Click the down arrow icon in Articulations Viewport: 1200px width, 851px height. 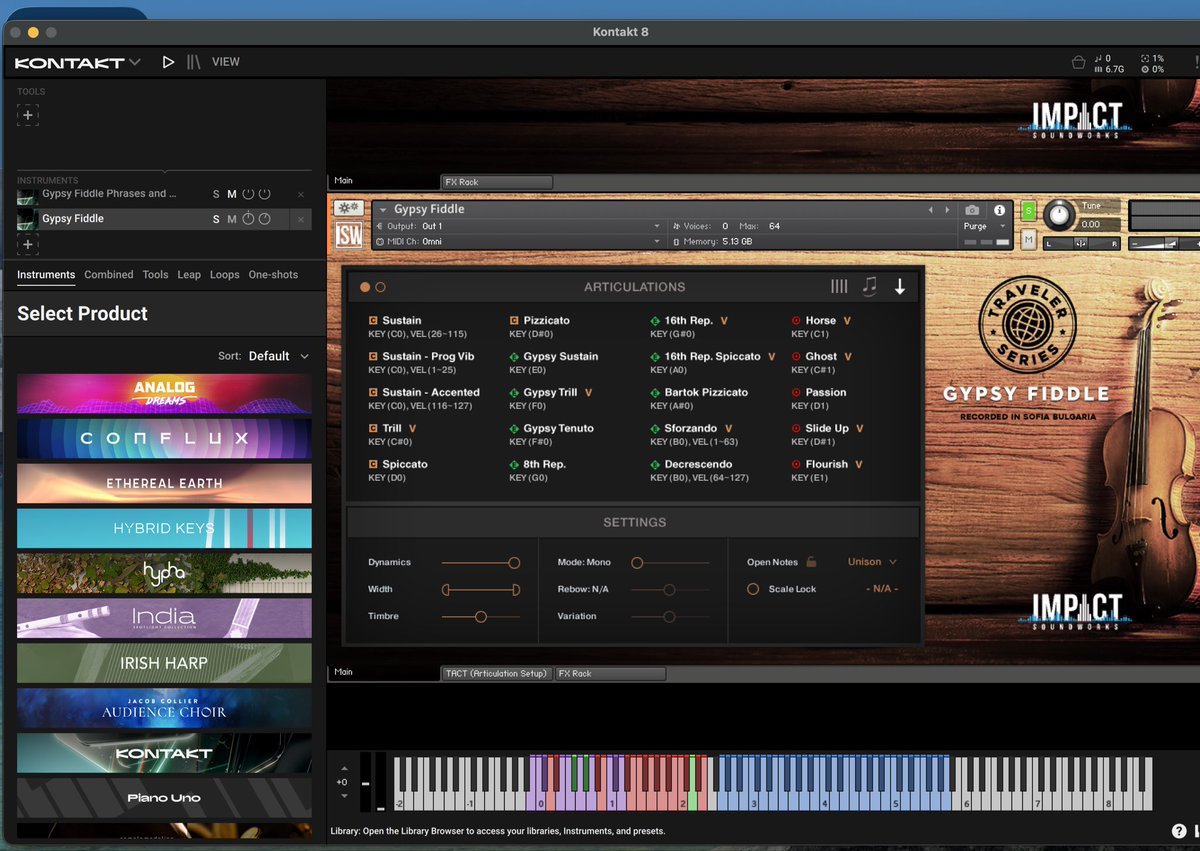click(x=899, y=287)
